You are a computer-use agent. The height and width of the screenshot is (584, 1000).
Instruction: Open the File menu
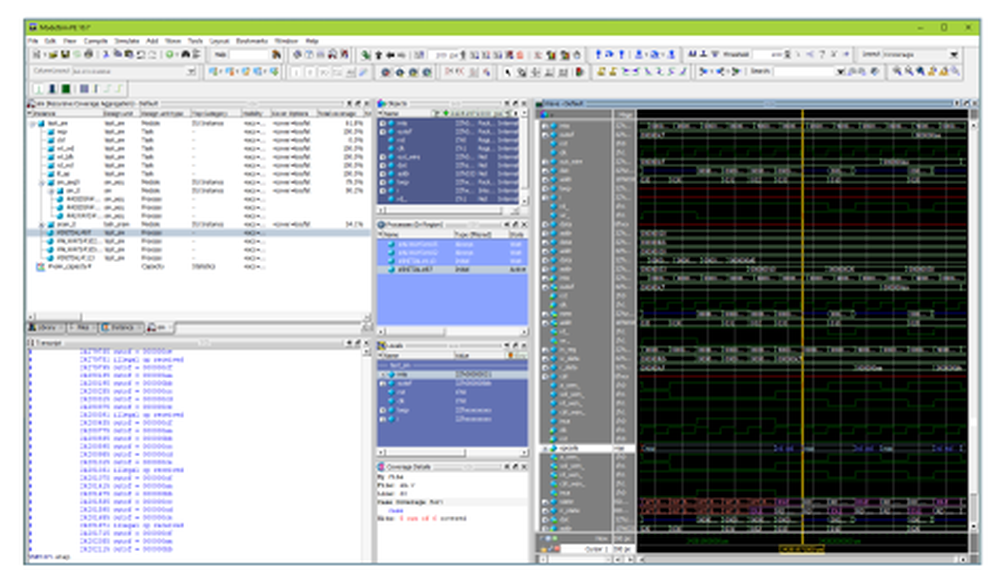click(33, 41)
